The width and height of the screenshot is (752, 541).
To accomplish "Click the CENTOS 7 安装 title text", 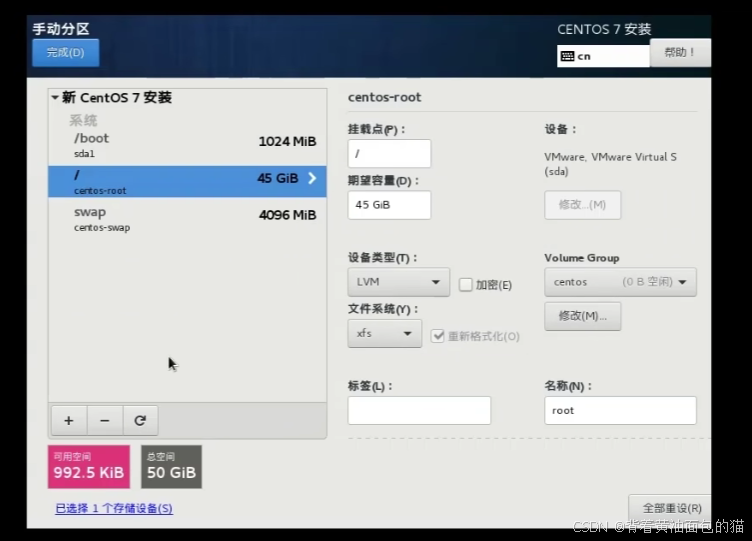I will [x=604, y=29].
